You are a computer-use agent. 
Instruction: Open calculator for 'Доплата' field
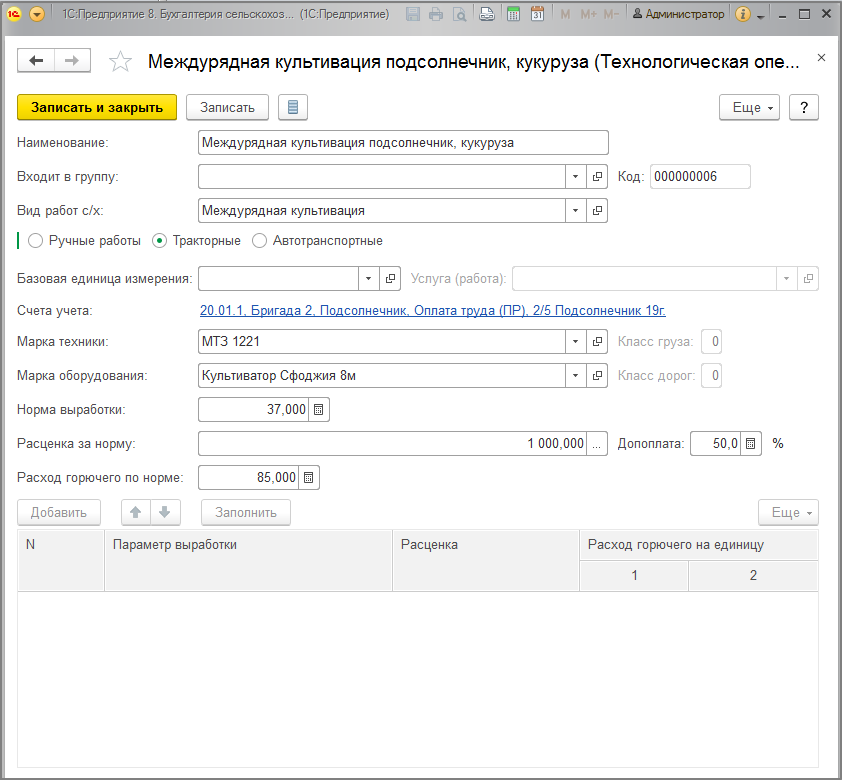[751, 443]
